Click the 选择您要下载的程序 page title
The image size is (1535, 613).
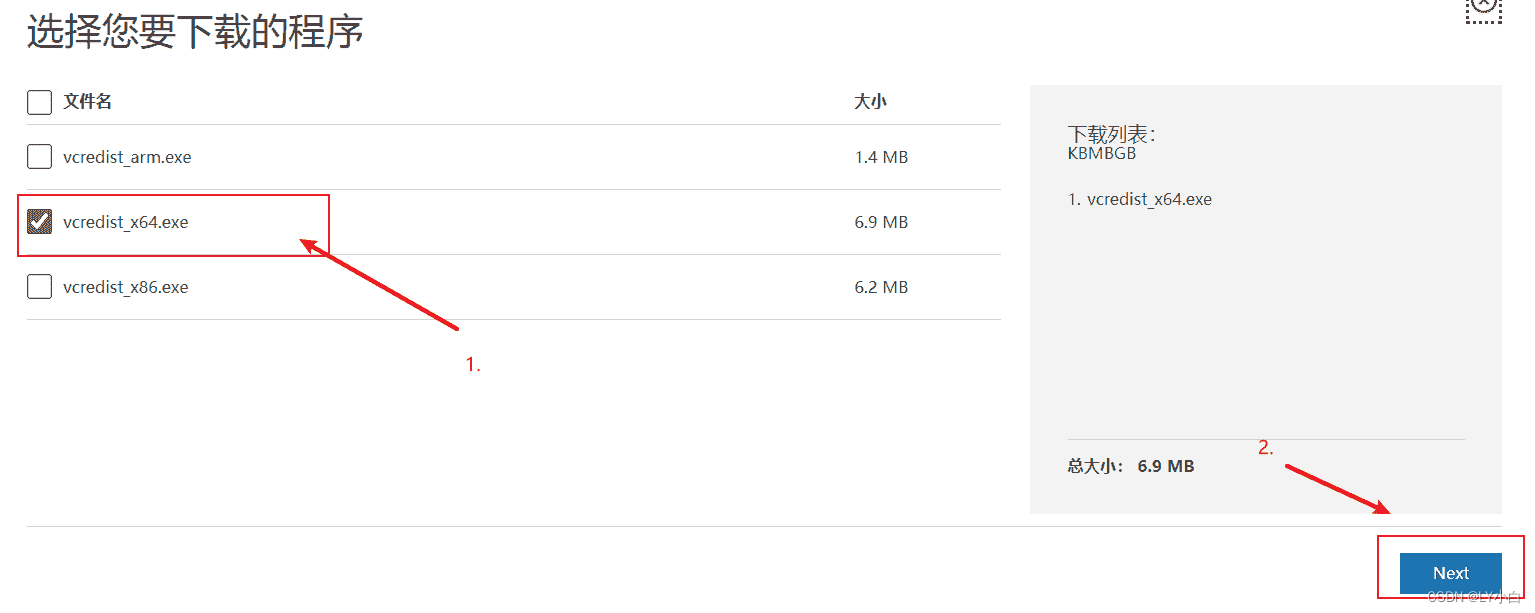tap(195, 33)
